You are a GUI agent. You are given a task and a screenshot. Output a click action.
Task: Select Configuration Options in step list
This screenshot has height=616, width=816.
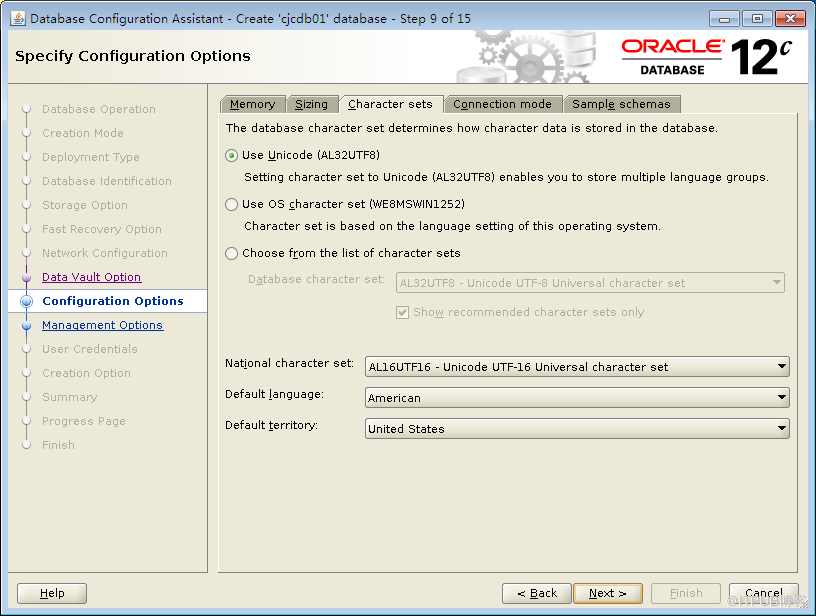click(x=113, y=301)
